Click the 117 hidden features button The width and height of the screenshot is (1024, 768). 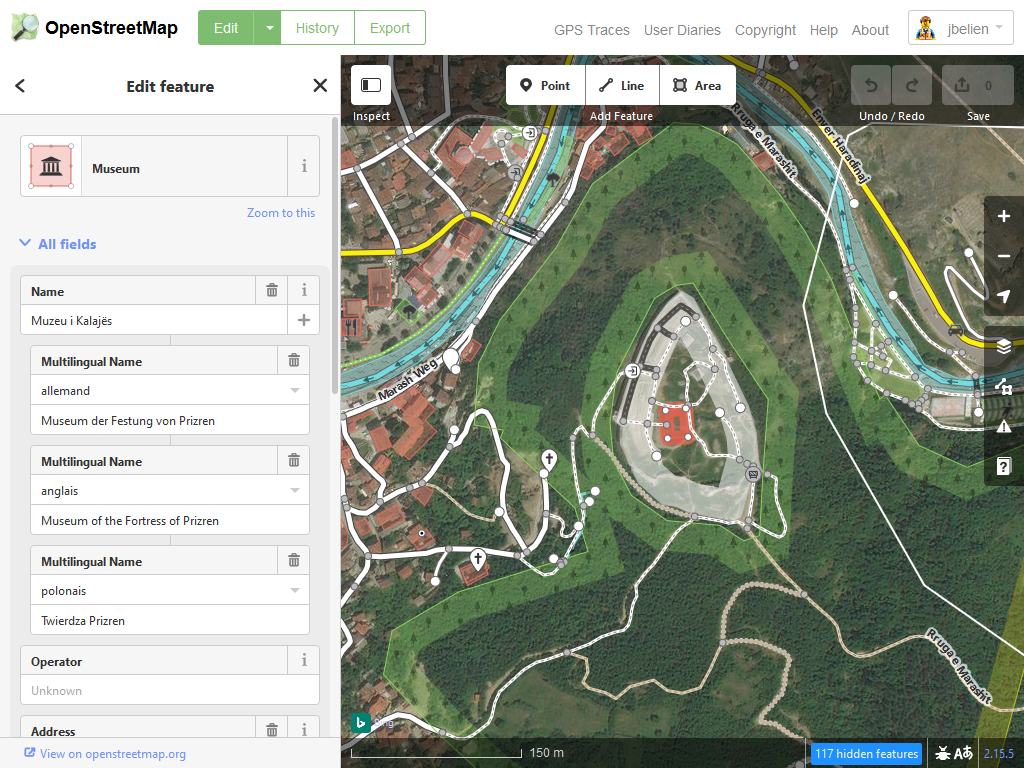[x=866, y=754]
